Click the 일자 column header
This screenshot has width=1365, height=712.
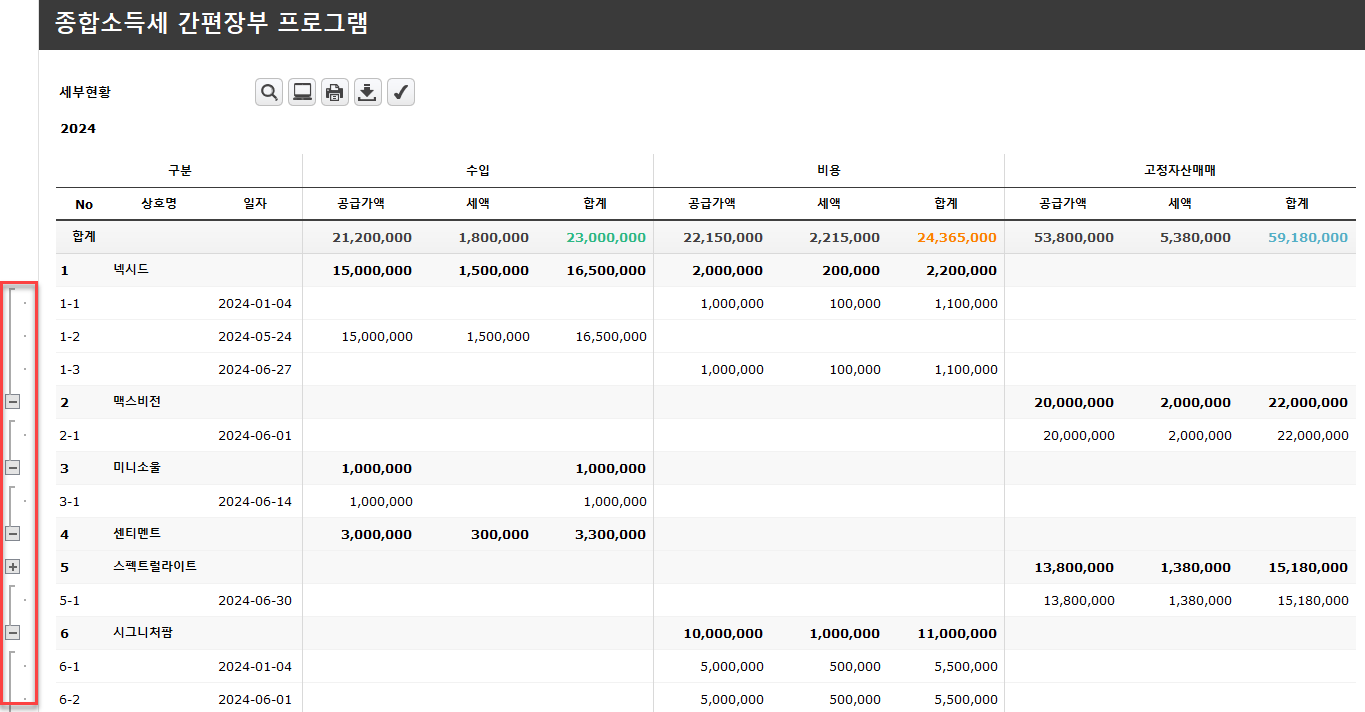point(255,203)
